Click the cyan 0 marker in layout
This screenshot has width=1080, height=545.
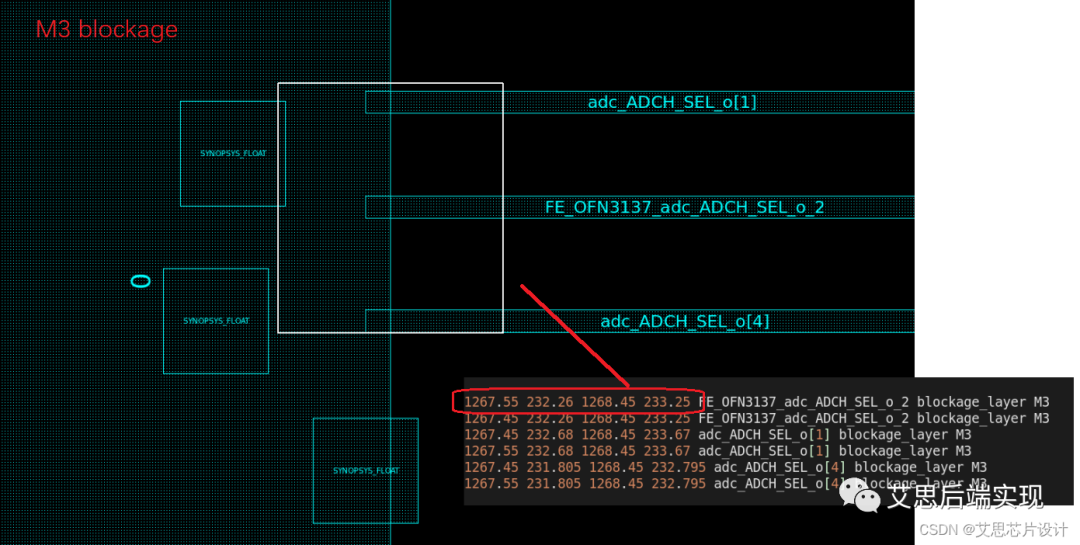(x=141, y=281)
